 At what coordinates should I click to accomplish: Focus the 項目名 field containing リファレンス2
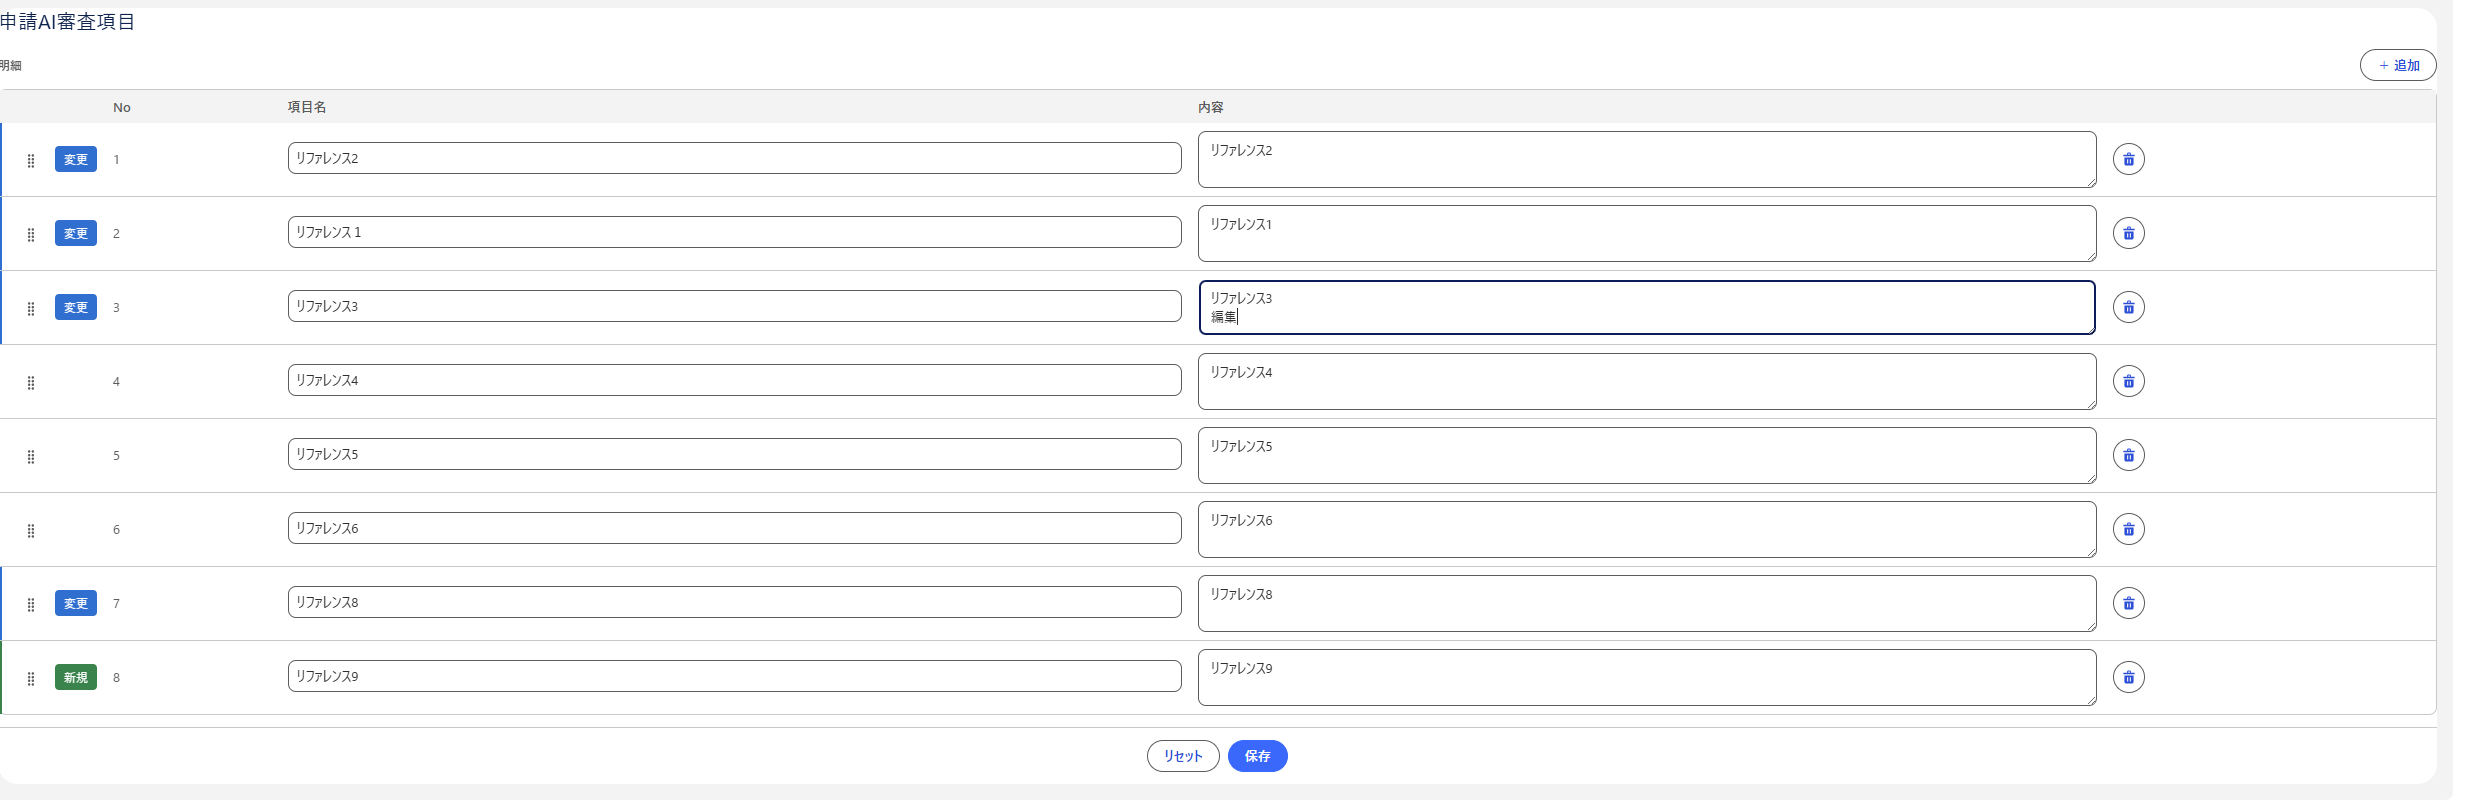point(734,158)
